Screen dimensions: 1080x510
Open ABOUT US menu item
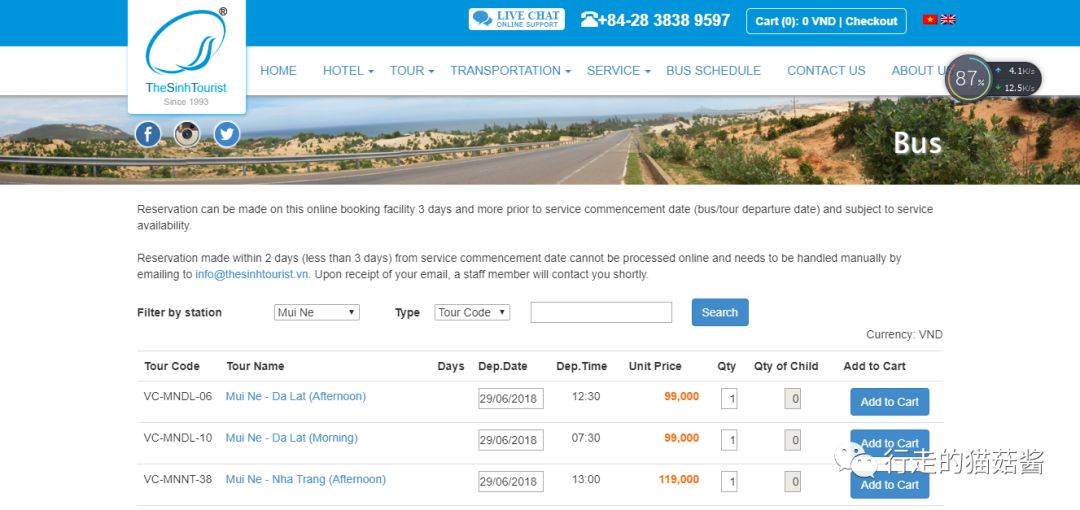920,70
